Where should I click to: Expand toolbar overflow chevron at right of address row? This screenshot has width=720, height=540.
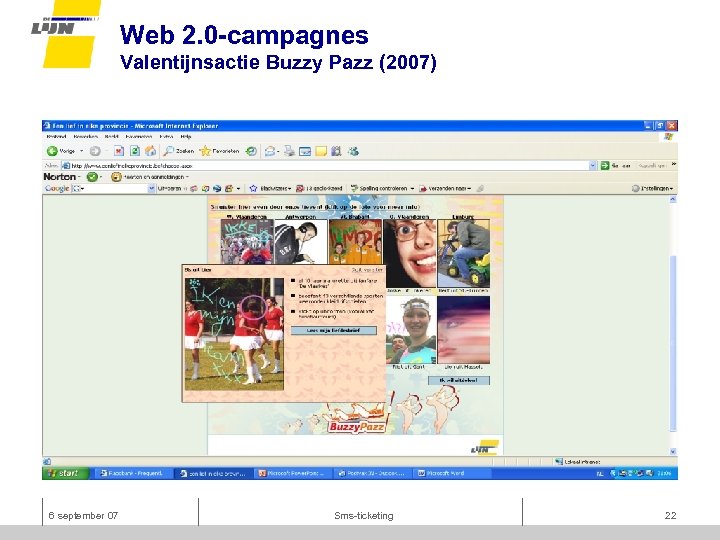pos(674,164)
